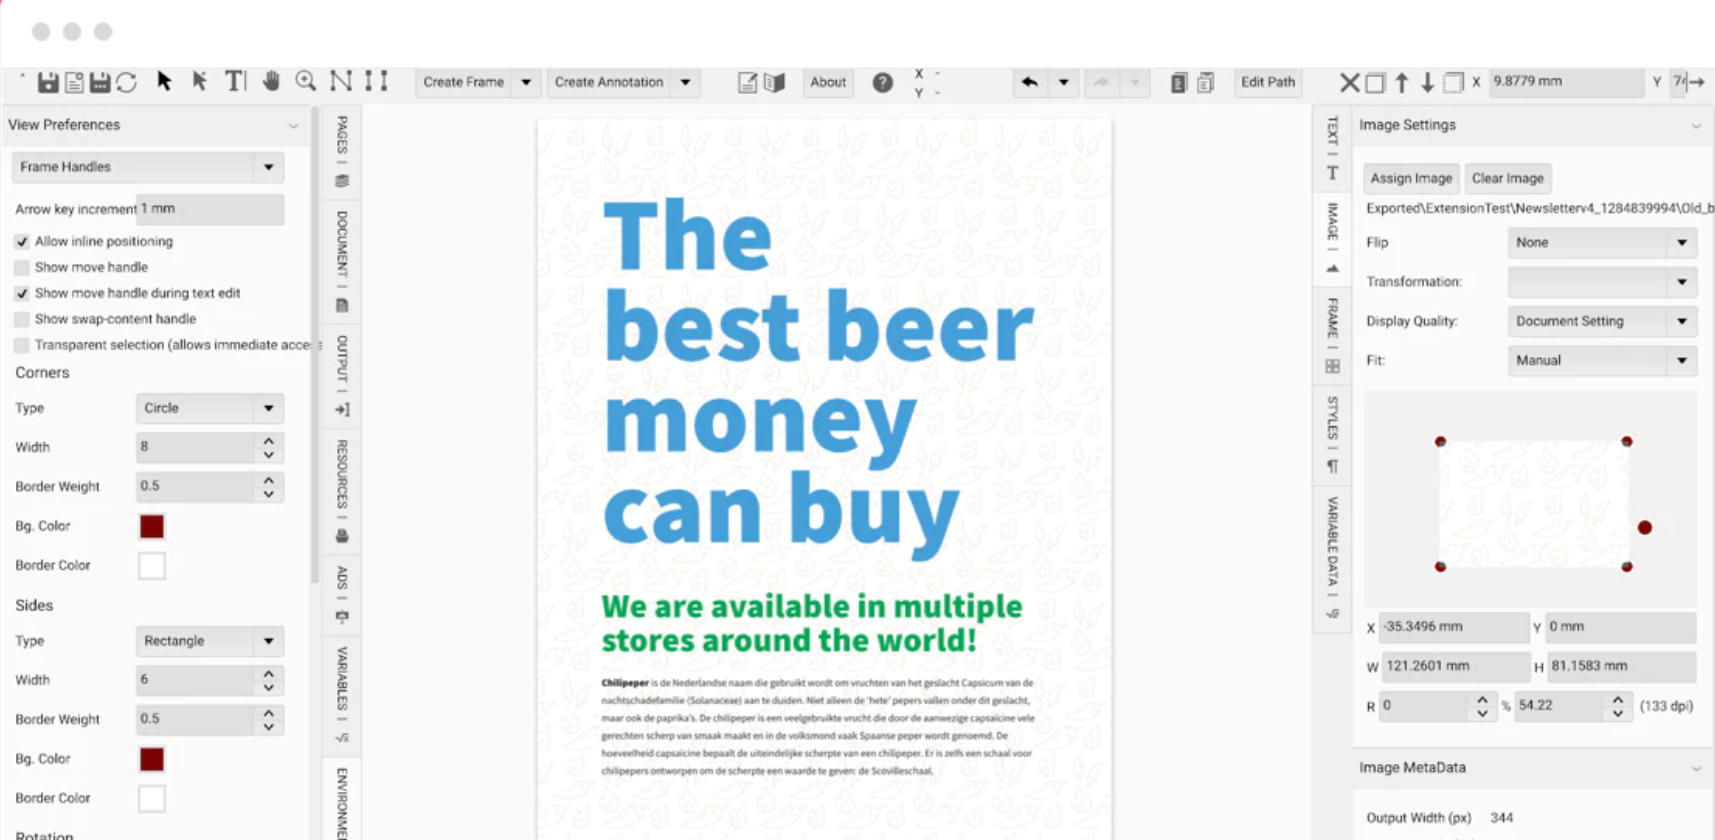Pick Corners Bg. Color red swatch

[x=152, y=526]
